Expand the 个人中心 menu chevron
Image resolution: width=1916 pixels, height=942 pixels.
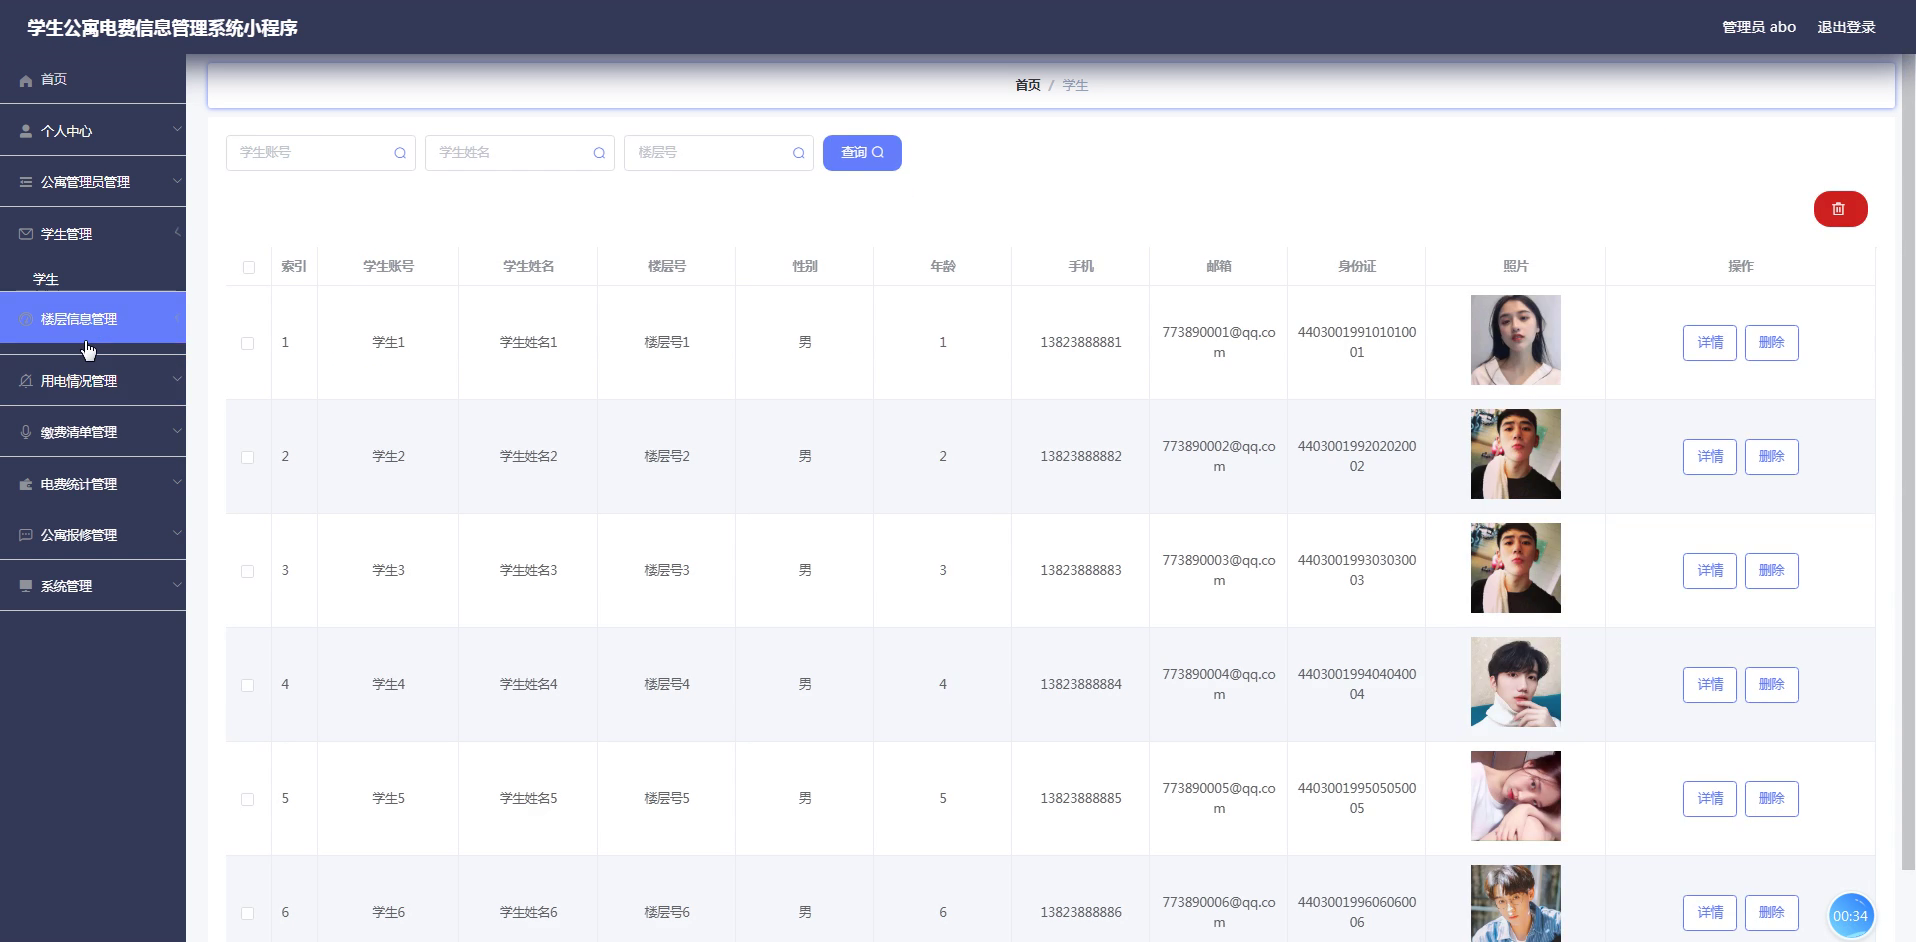tap(177, 130)
